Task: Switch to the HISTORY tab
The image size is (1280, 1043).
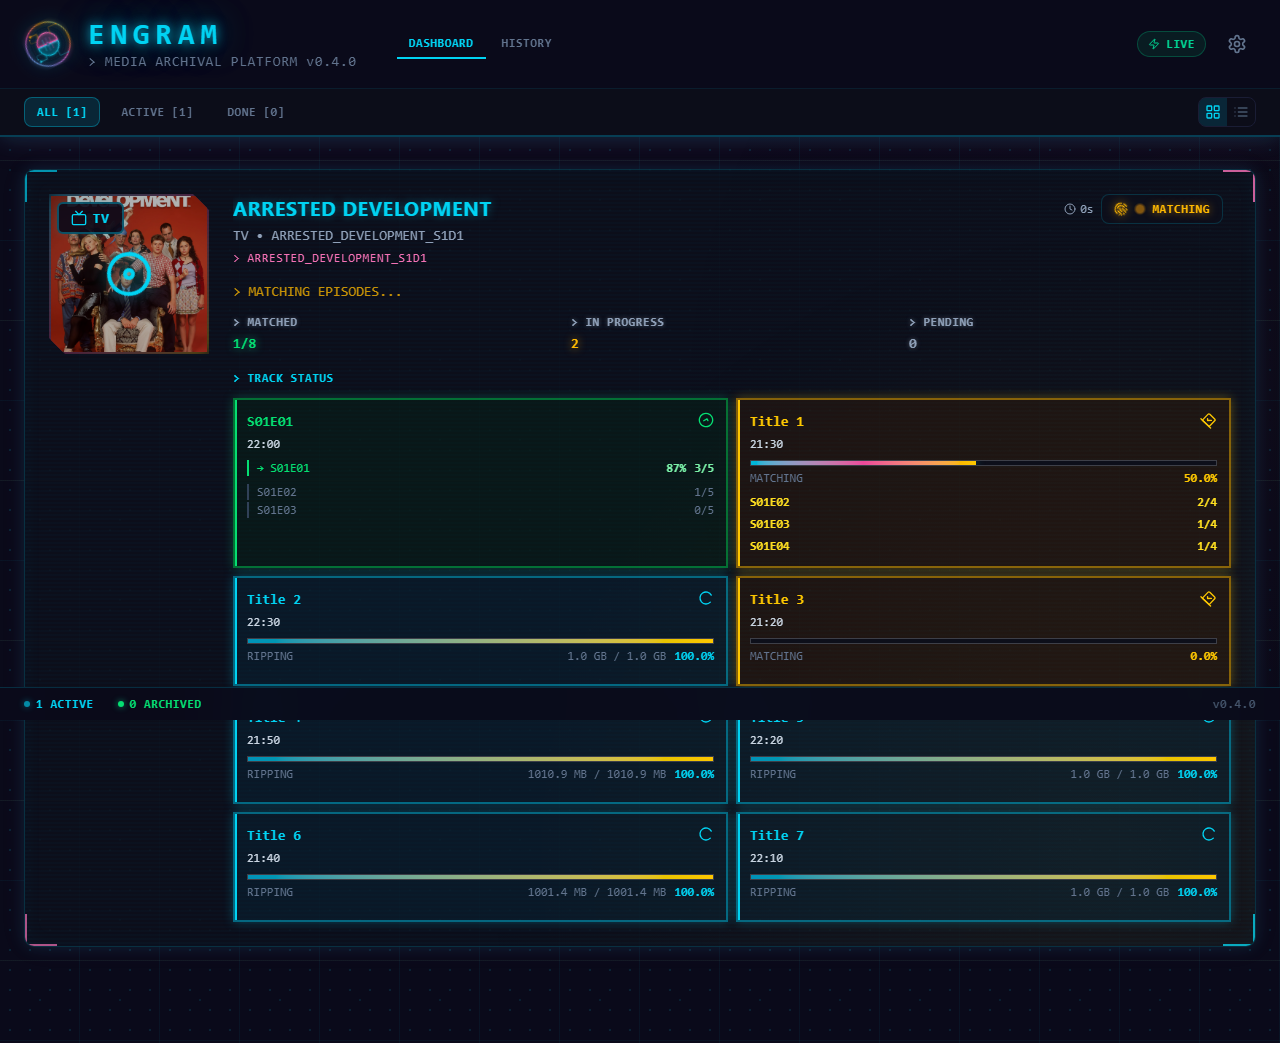Action: [x=526, y=43]
